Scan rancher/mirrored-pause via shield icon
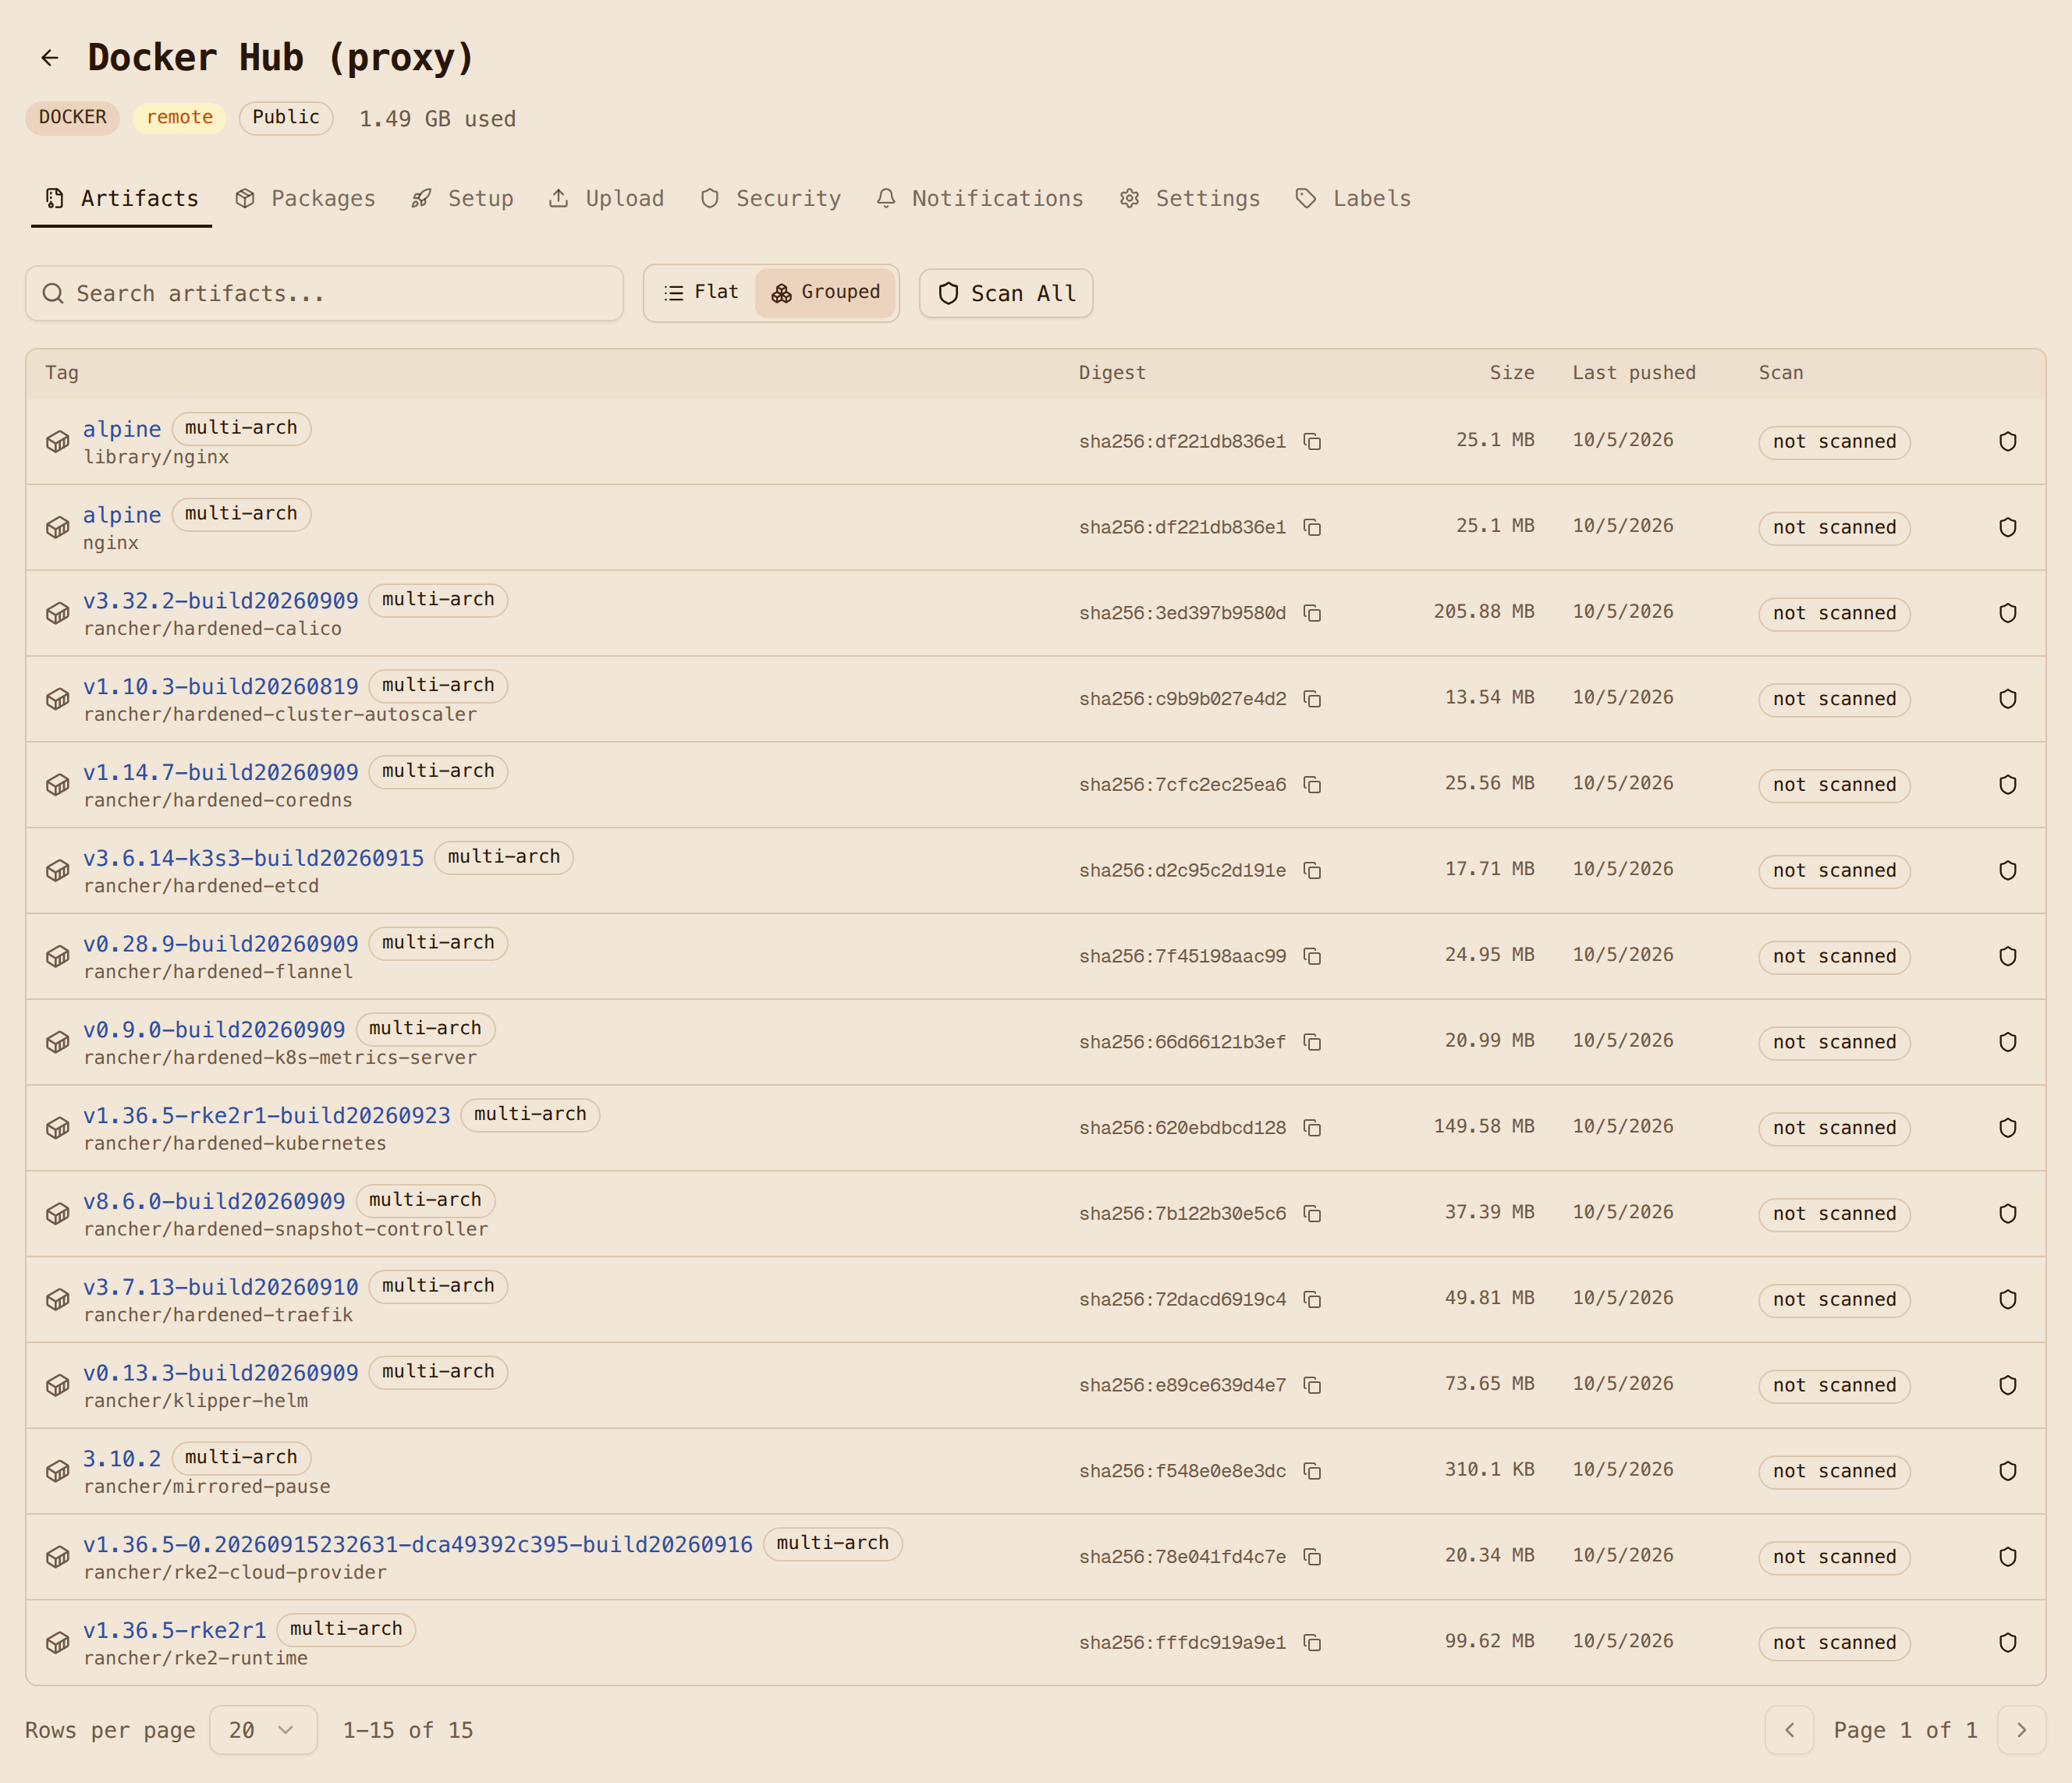Viewport: 2072px width, 1783px height. pos(2007,1471)
